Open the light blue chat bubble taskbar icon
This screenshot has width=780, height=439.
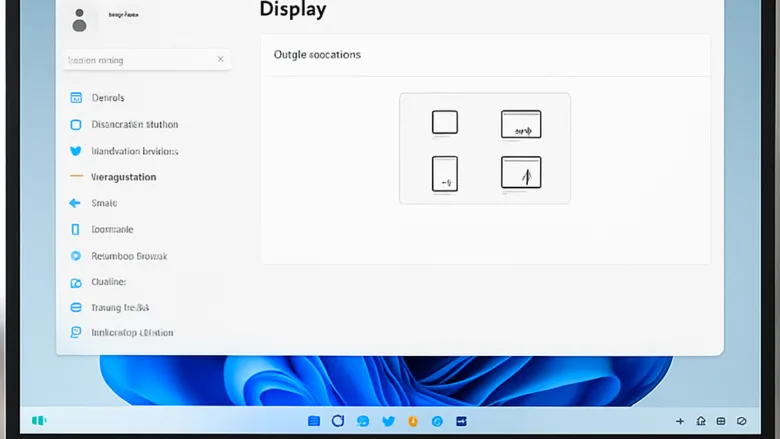click(x=363, y=422)
